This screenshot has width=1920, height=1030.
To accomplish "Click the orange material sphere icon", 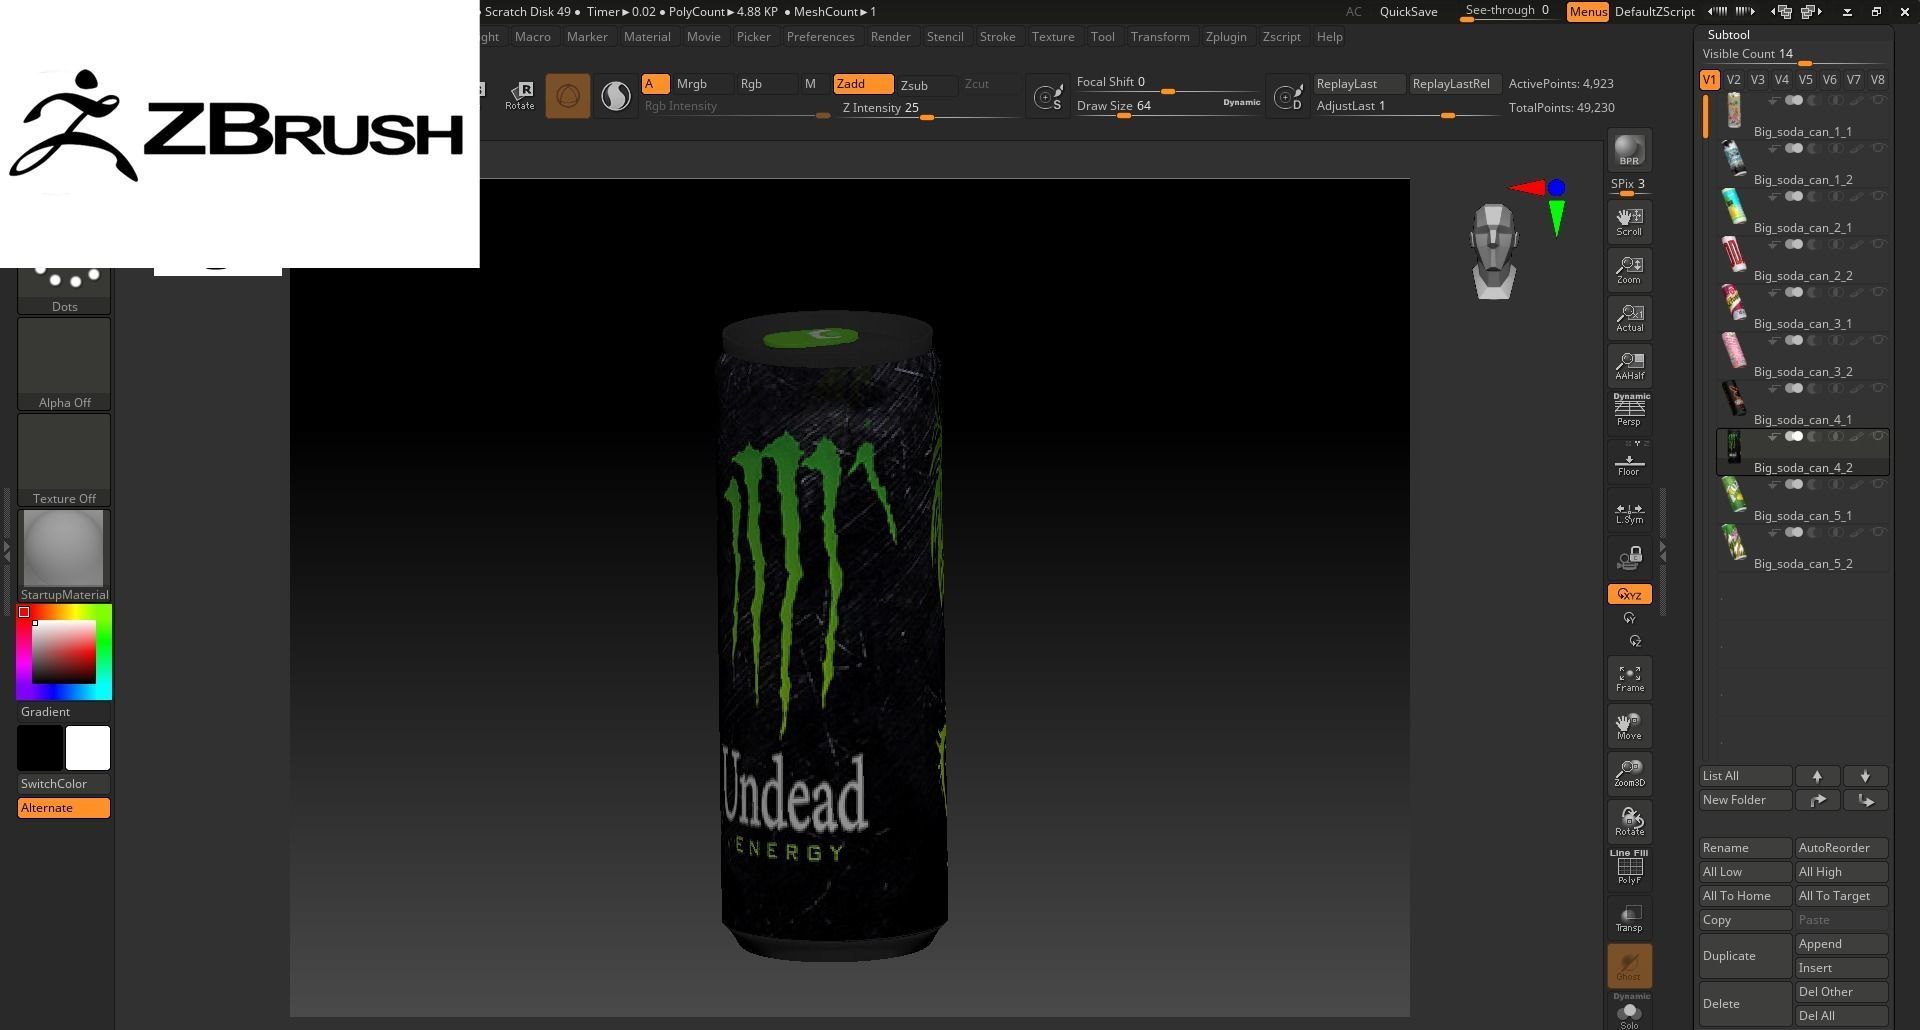I will (568, 96).
